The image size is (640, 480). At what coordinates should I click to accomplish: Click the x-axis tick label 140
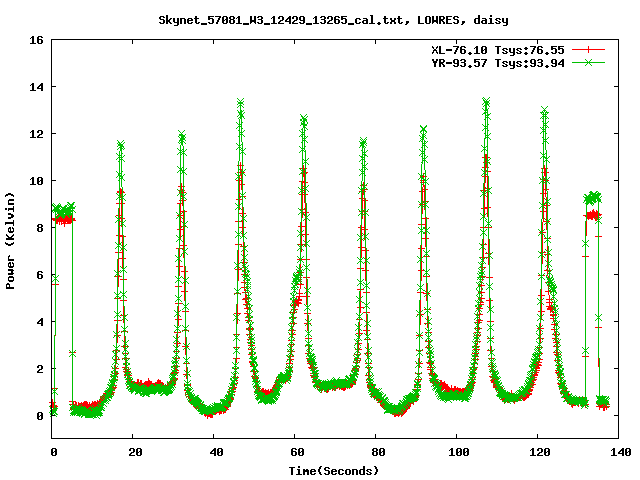pyautogui.click(x=621, y=452)
